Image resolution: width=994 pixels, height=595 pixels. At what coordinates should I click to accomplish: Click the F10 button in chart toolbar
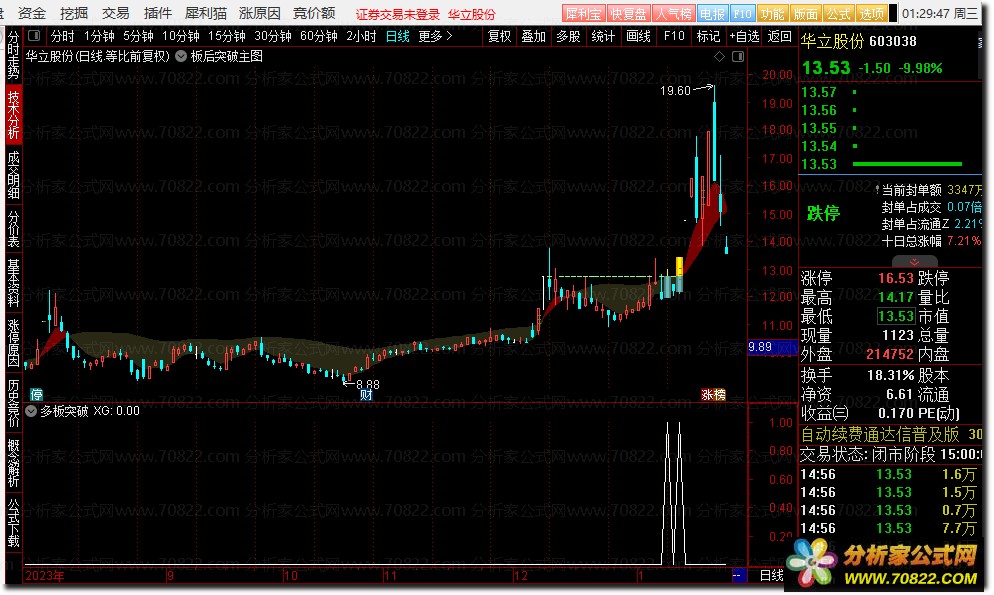[x=674, y=36]
